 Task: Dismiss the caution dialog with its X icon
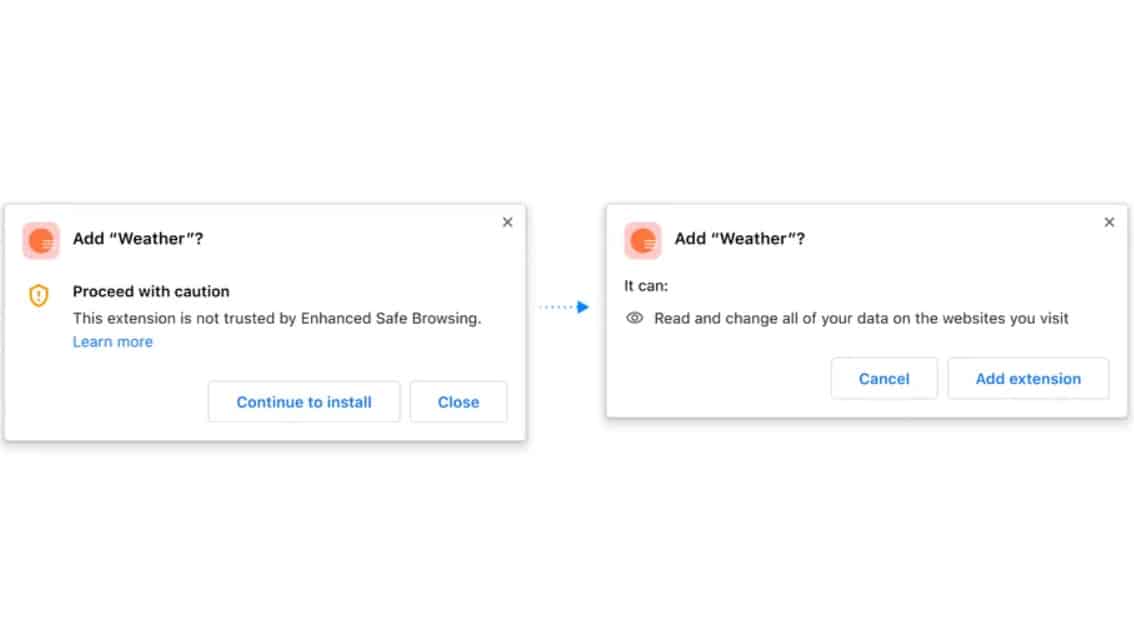pyautogui.click(x=507, y=222)
